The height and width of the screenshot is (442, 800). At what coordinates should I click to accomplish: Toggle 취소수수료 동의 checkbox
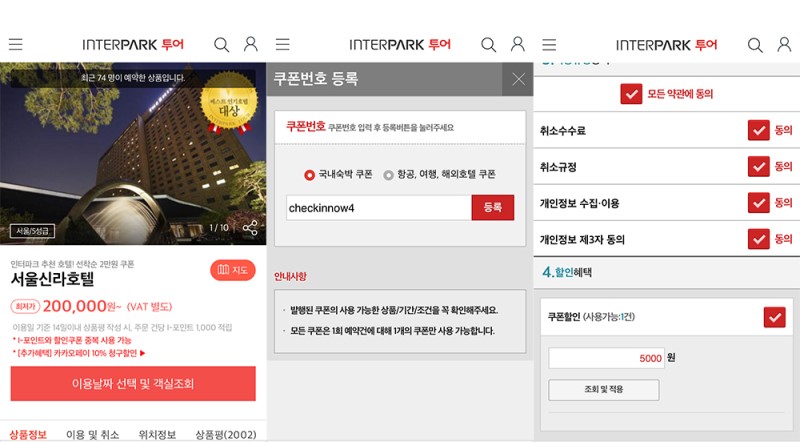pos(759,130)
